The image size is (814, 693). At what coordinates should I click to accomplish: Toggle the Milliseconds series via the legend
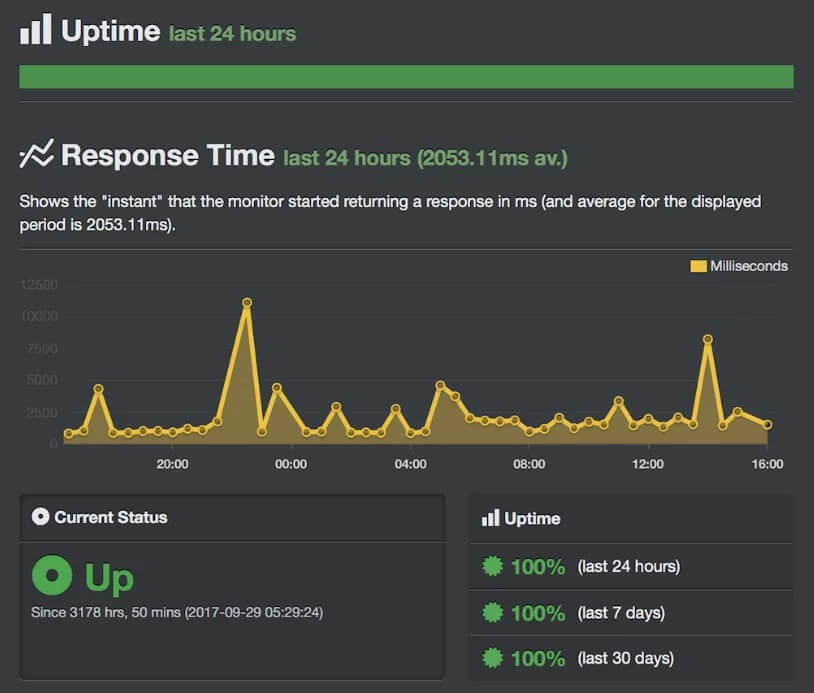pos(738,266)
